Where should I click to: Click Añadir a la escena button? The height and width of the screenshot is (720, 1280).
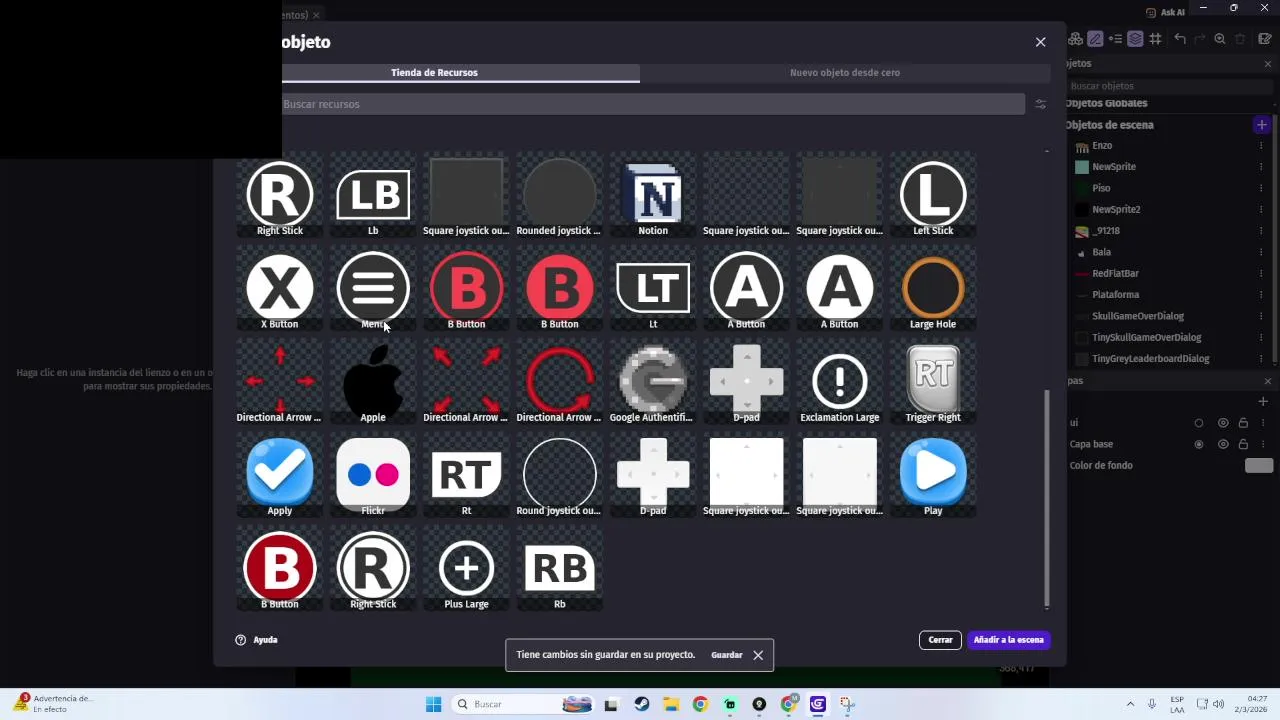point(1008,640)
